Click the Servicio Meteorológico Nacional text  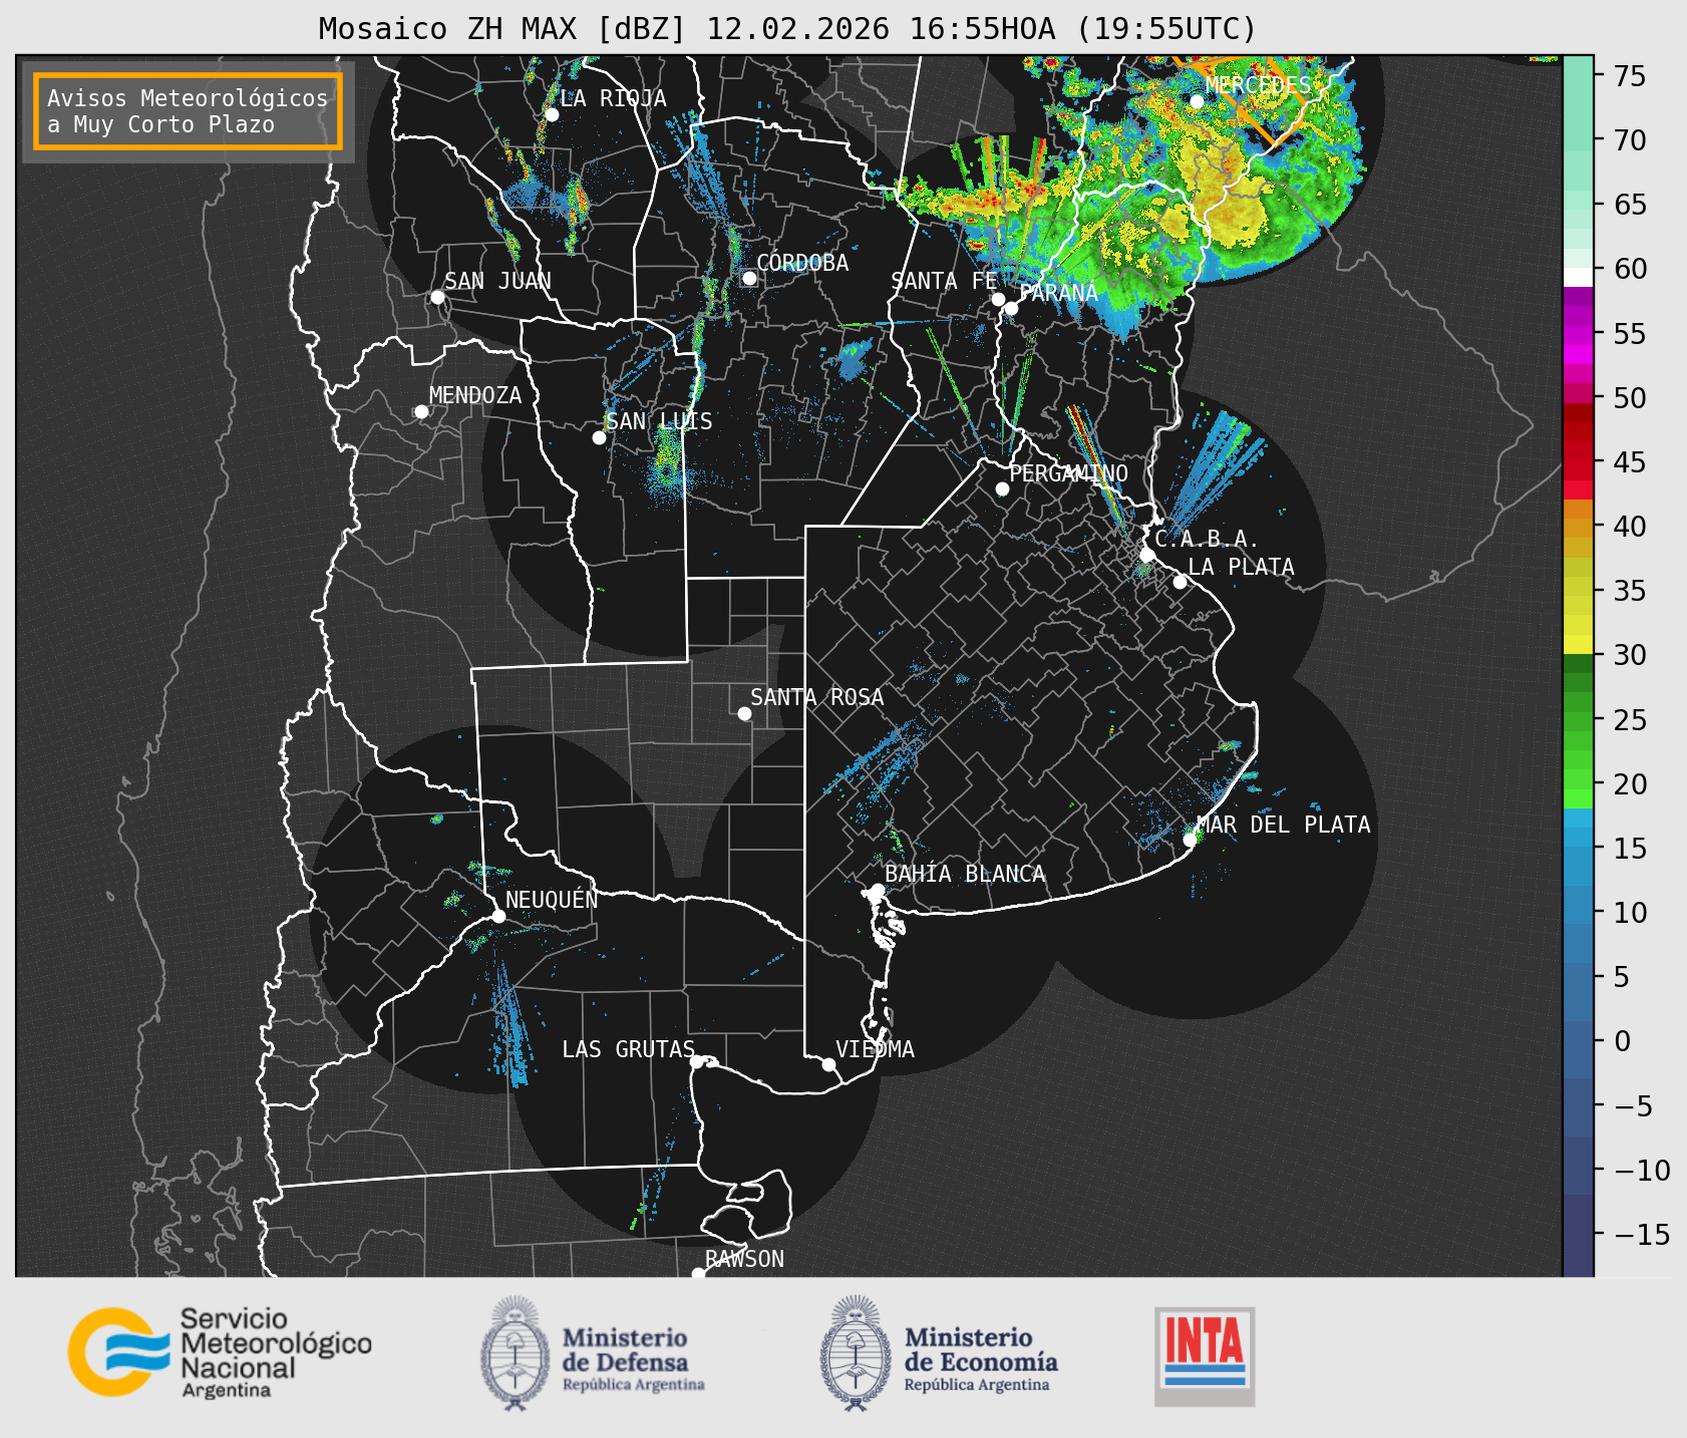coord(276,1351)
